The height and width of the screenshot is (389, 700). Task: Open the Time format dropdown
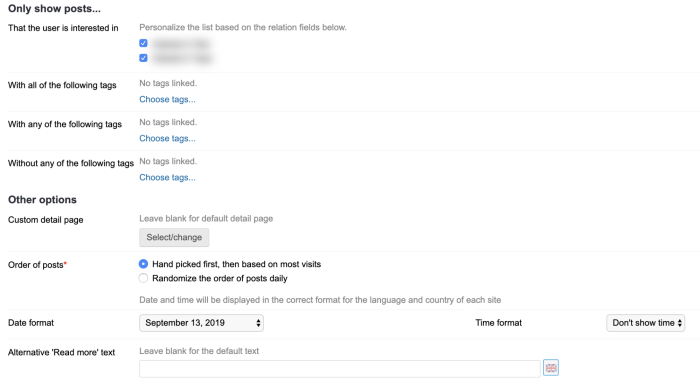pos(646,323)
